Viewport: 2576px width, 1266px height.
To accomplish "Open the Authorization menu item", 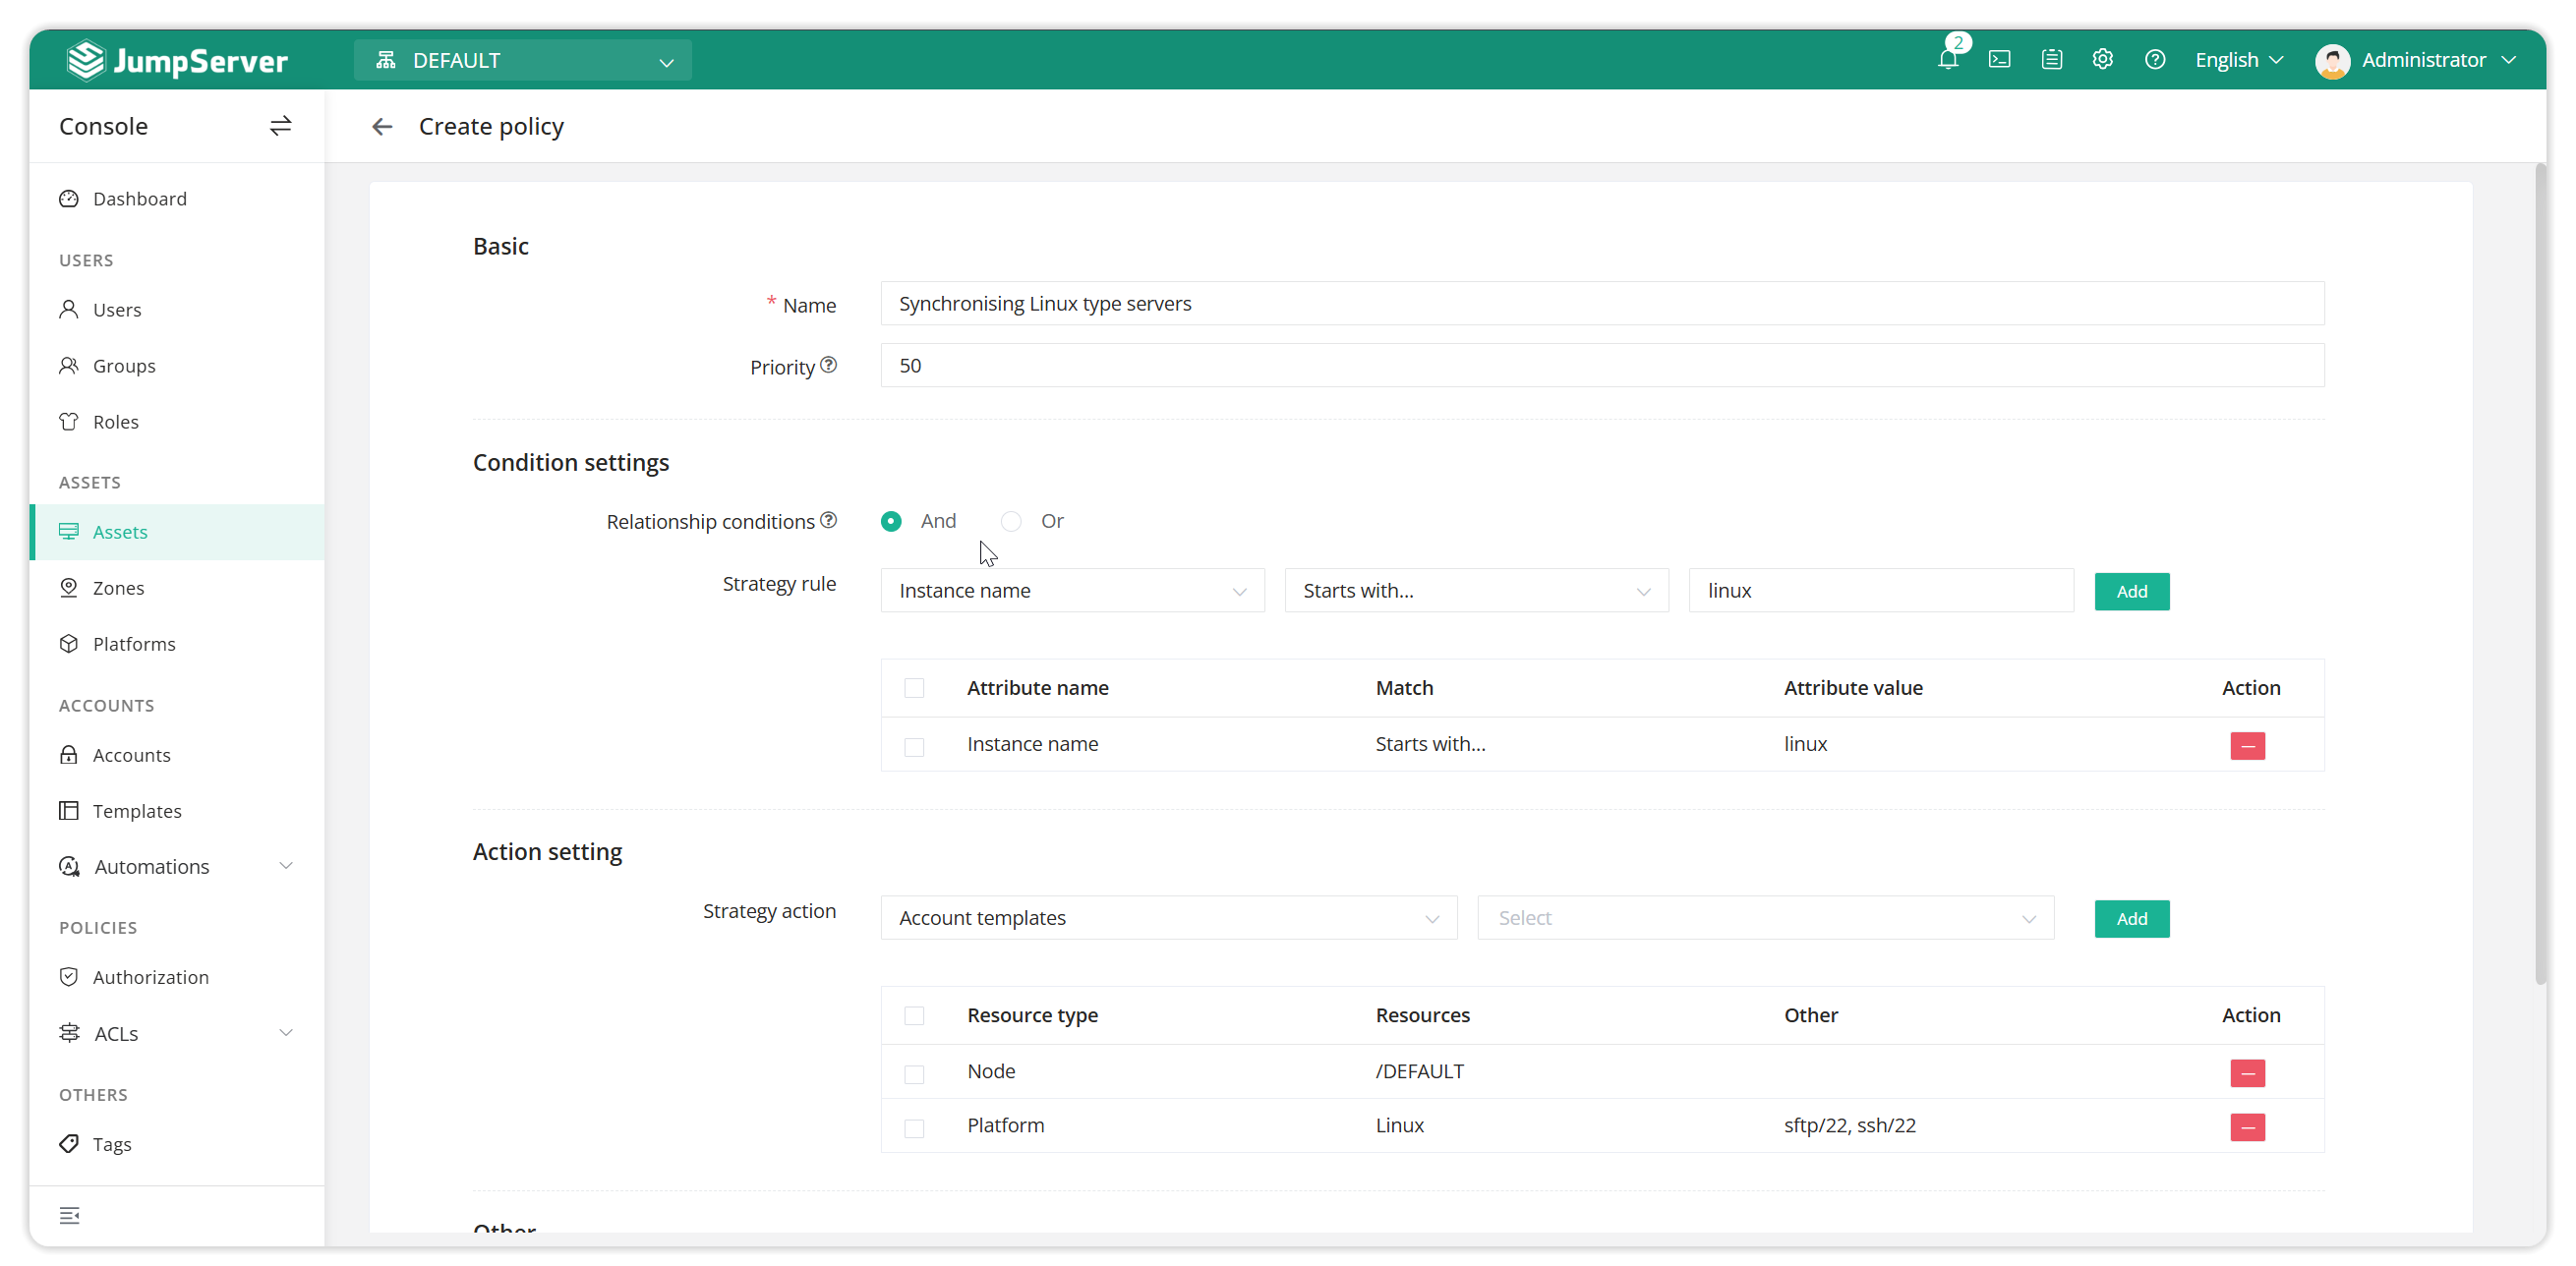I will [x=177, y=977].
